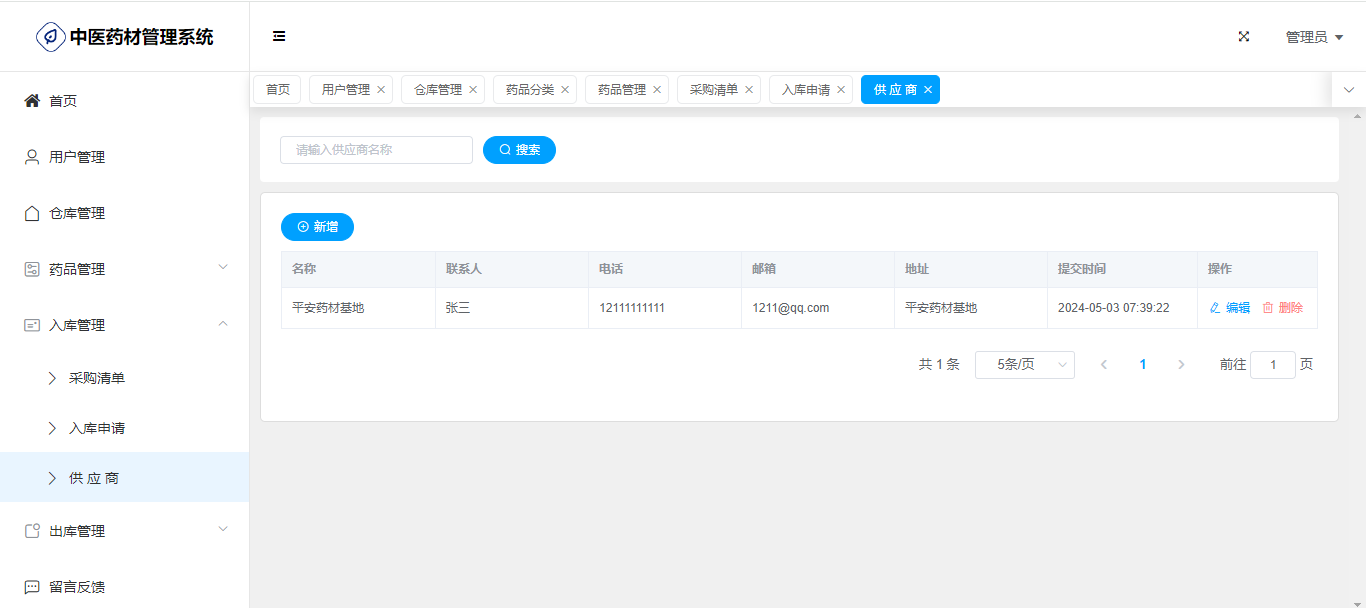Click the user icon beside 用户管理
The width and height of the screenshot is (1366, 608).
32,157
